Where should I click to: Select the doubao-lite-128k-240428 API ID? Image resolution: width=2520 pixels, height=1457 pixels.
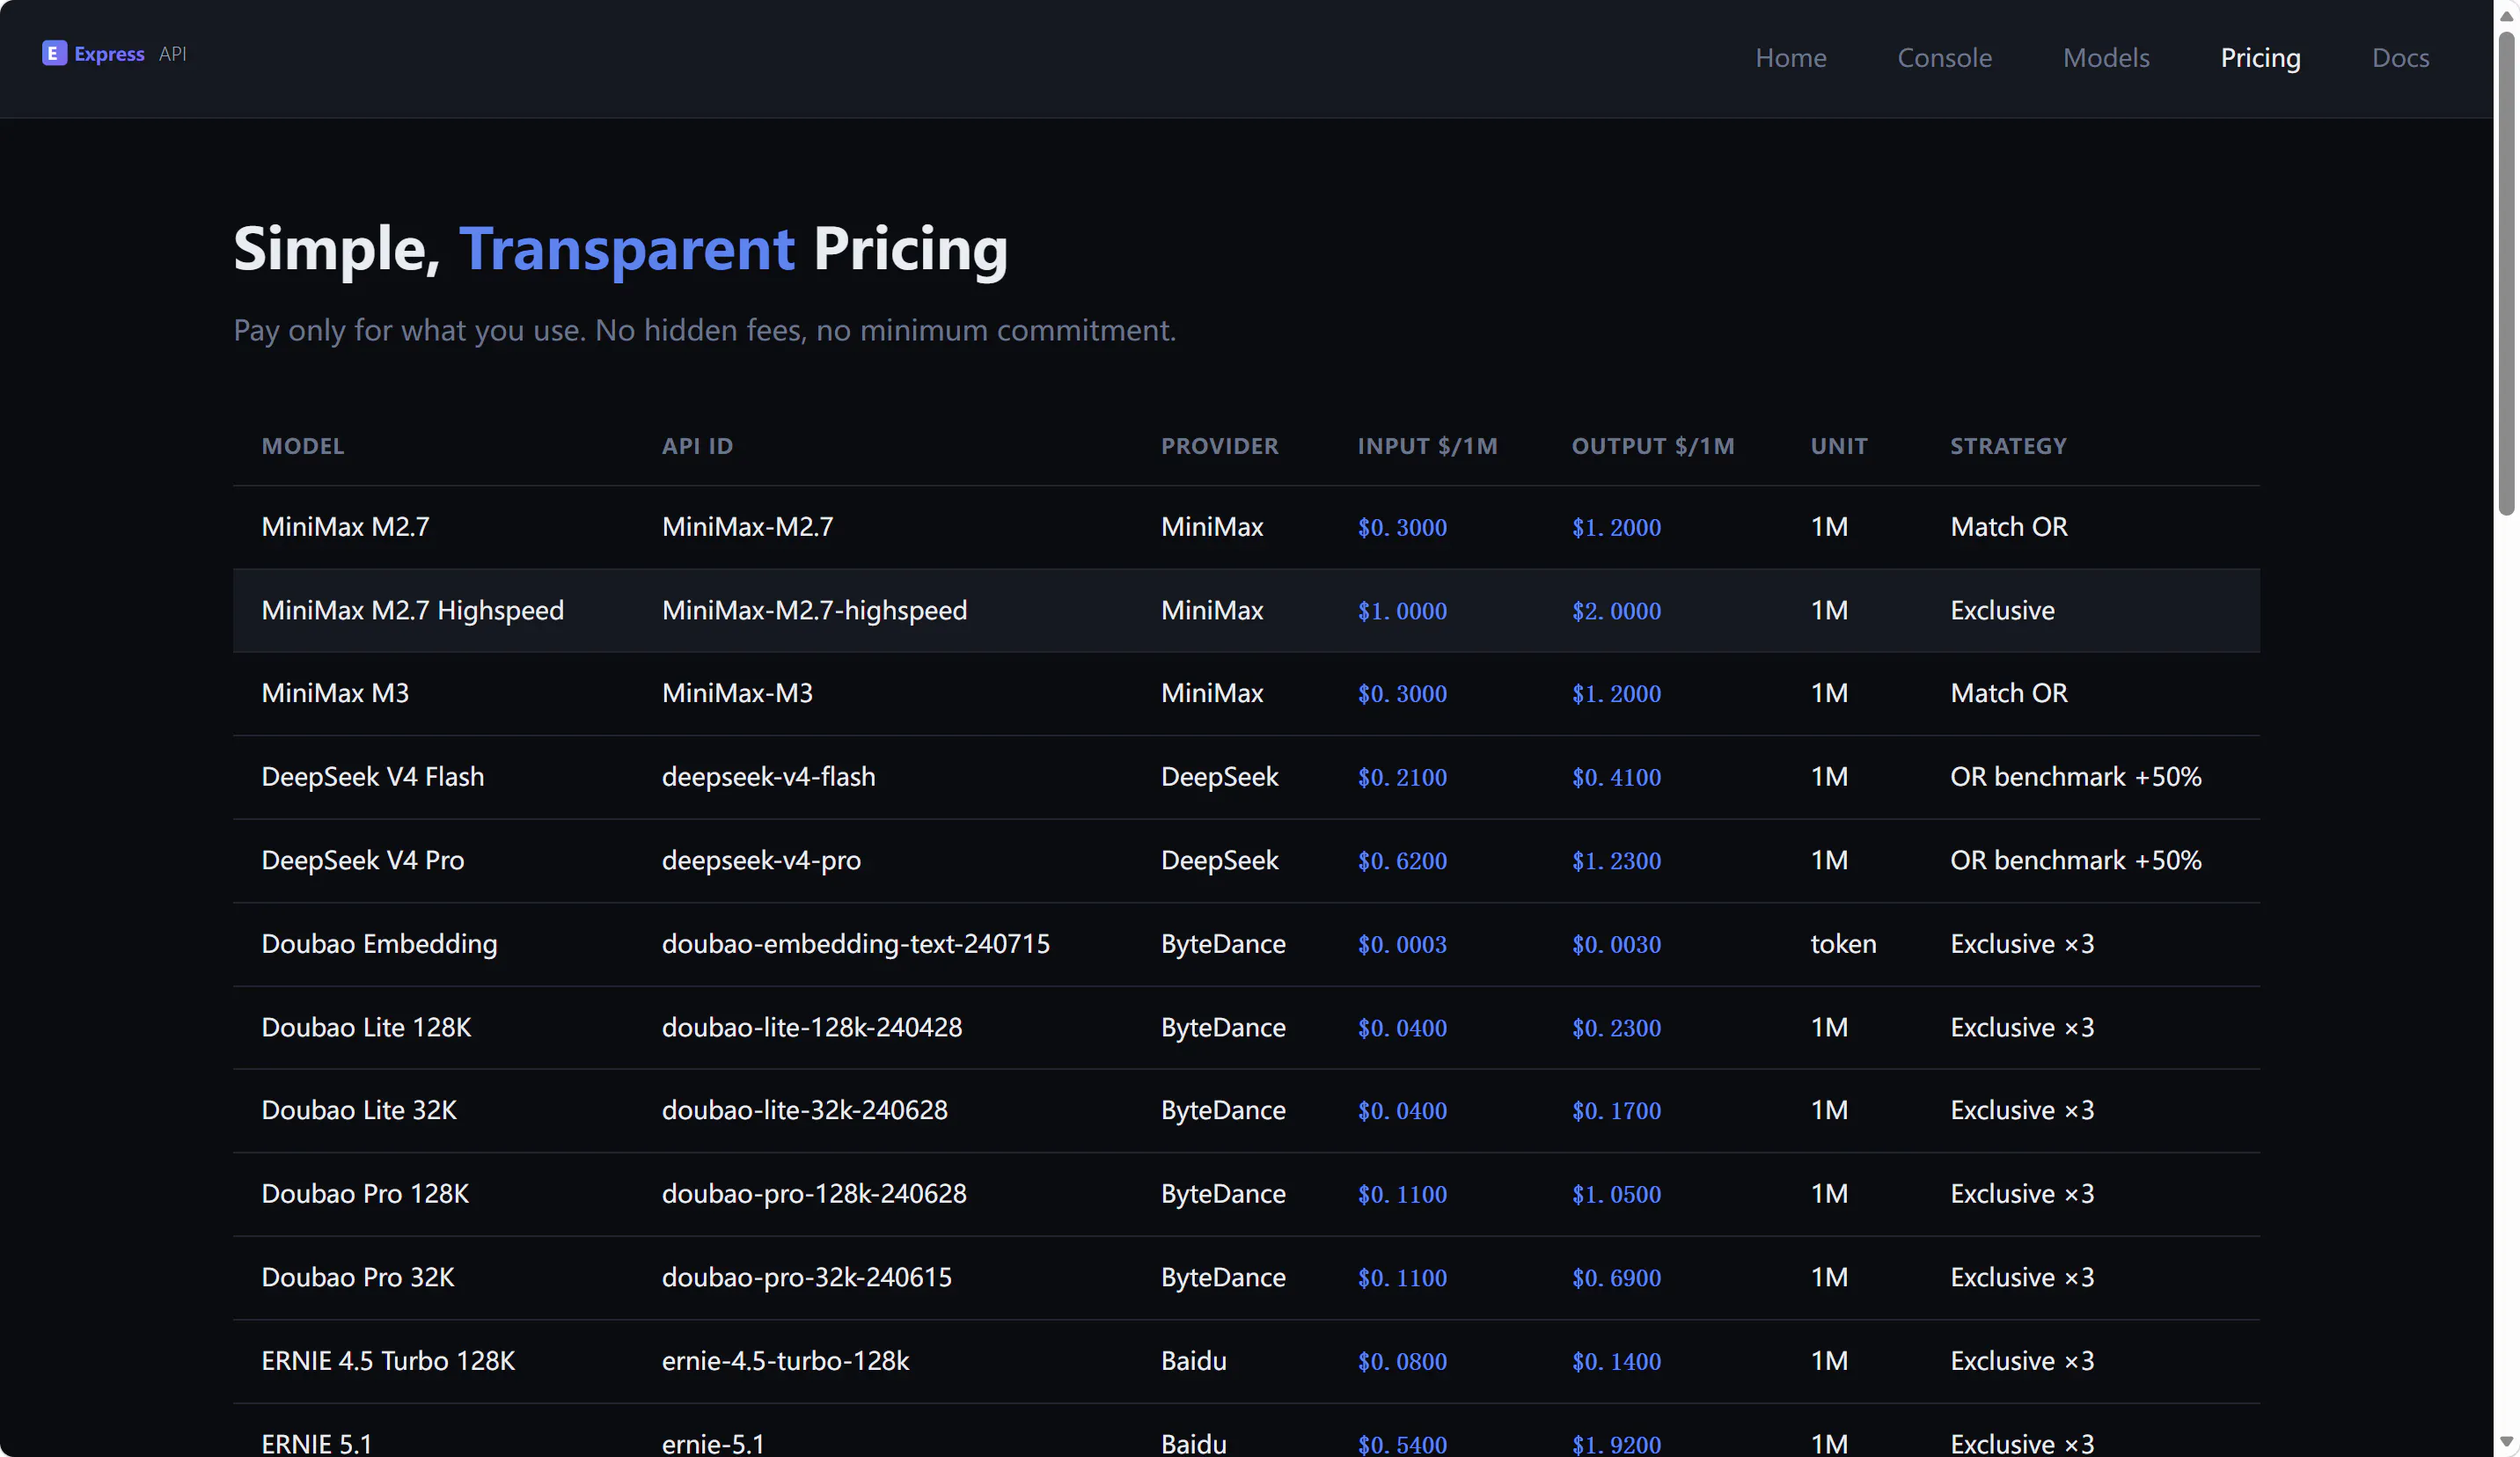click(x=811, y=1027)
